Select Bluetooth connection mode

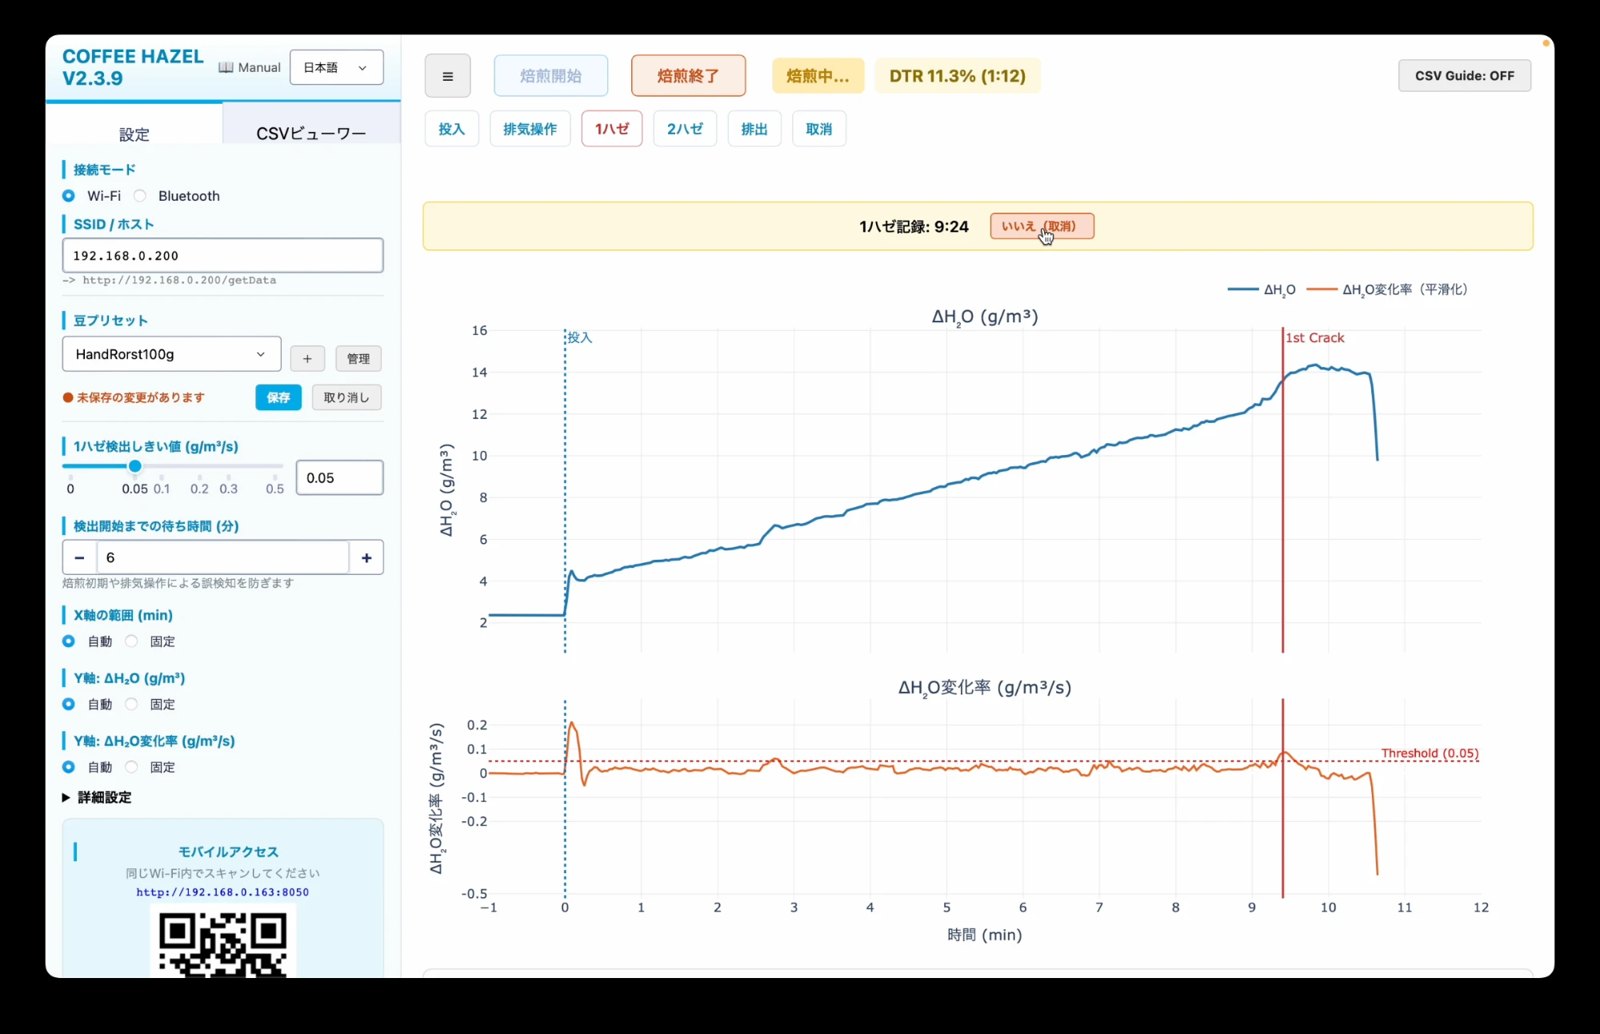coord(140,196)
